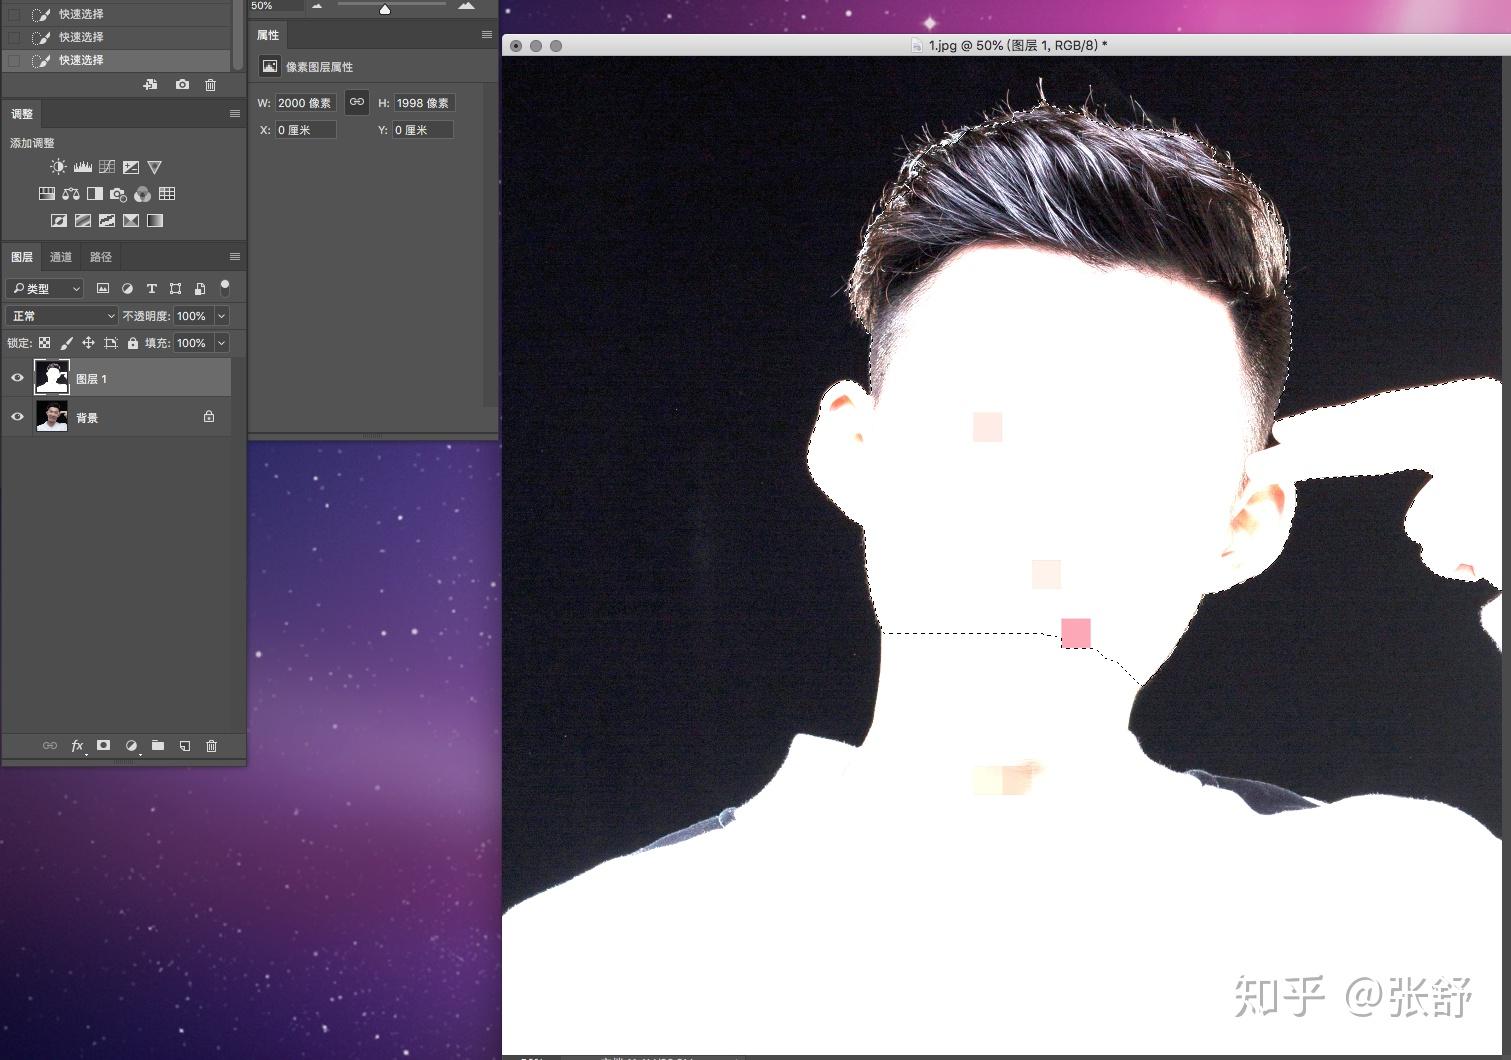1511x1060 pixels.
Task: Add a Threshold adjustment
Action: point(107,220)
